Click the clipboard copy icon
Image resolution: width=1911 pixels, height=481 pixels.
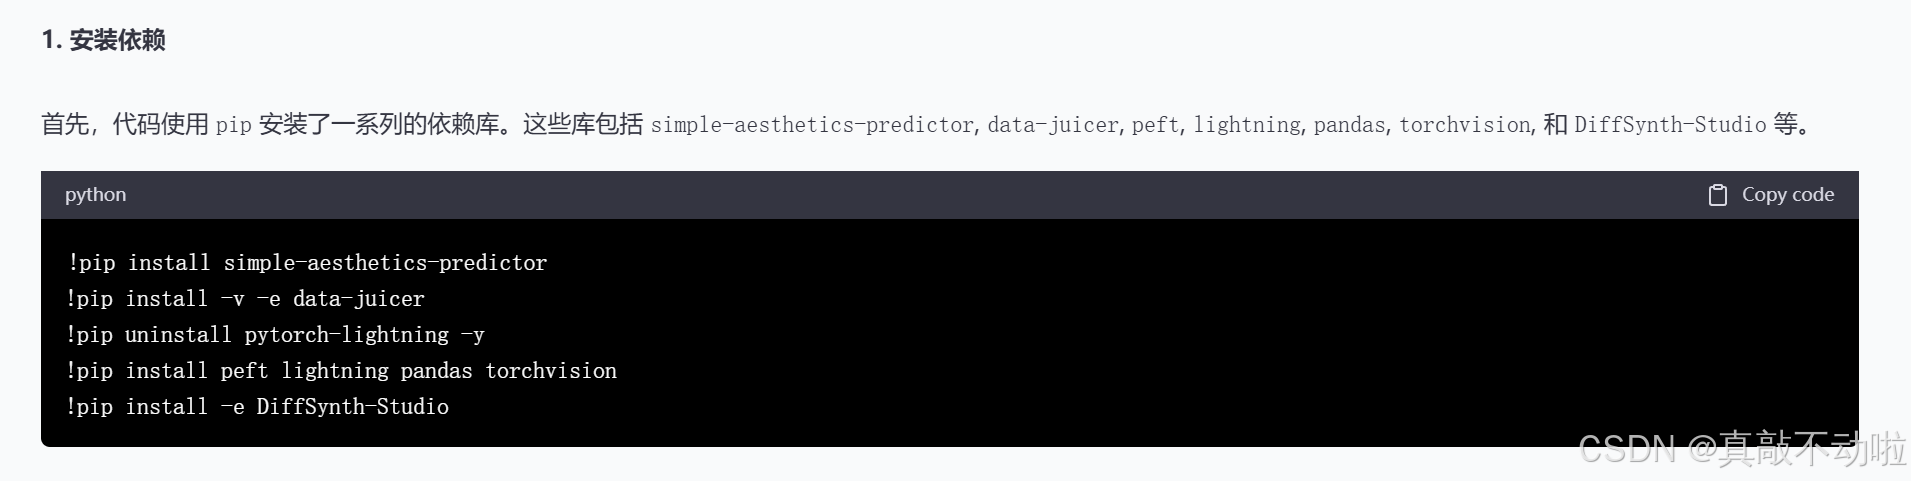pyautogui.click(x=1717, y=195)
